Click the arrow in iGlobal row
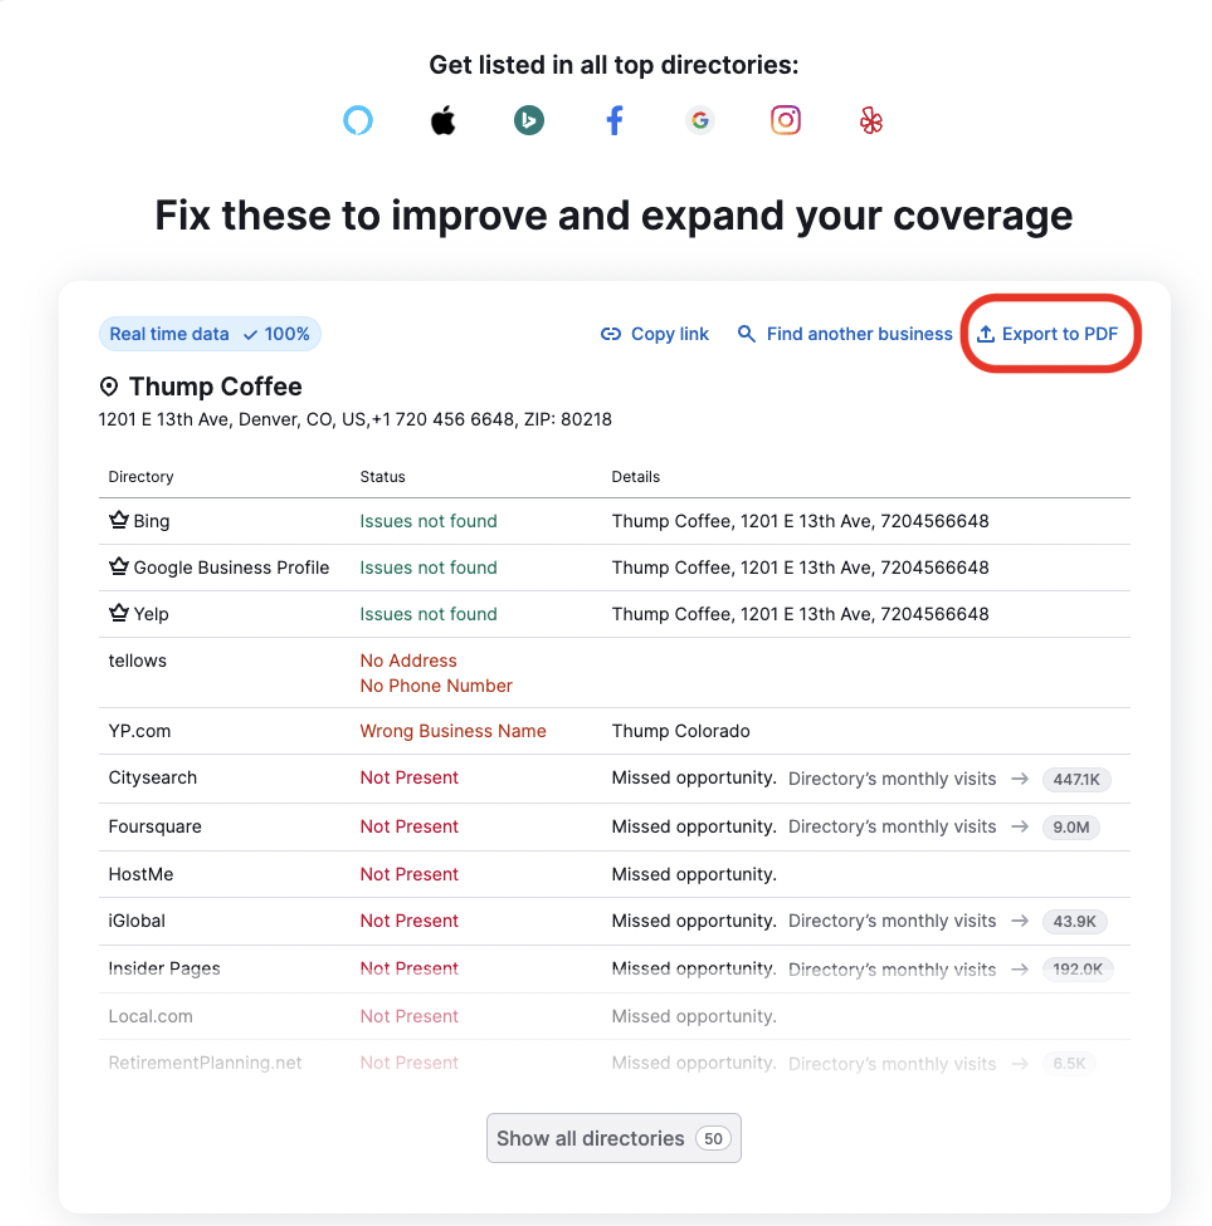Screen dimensions: 1212x1226 click(x=1019, y=921)
